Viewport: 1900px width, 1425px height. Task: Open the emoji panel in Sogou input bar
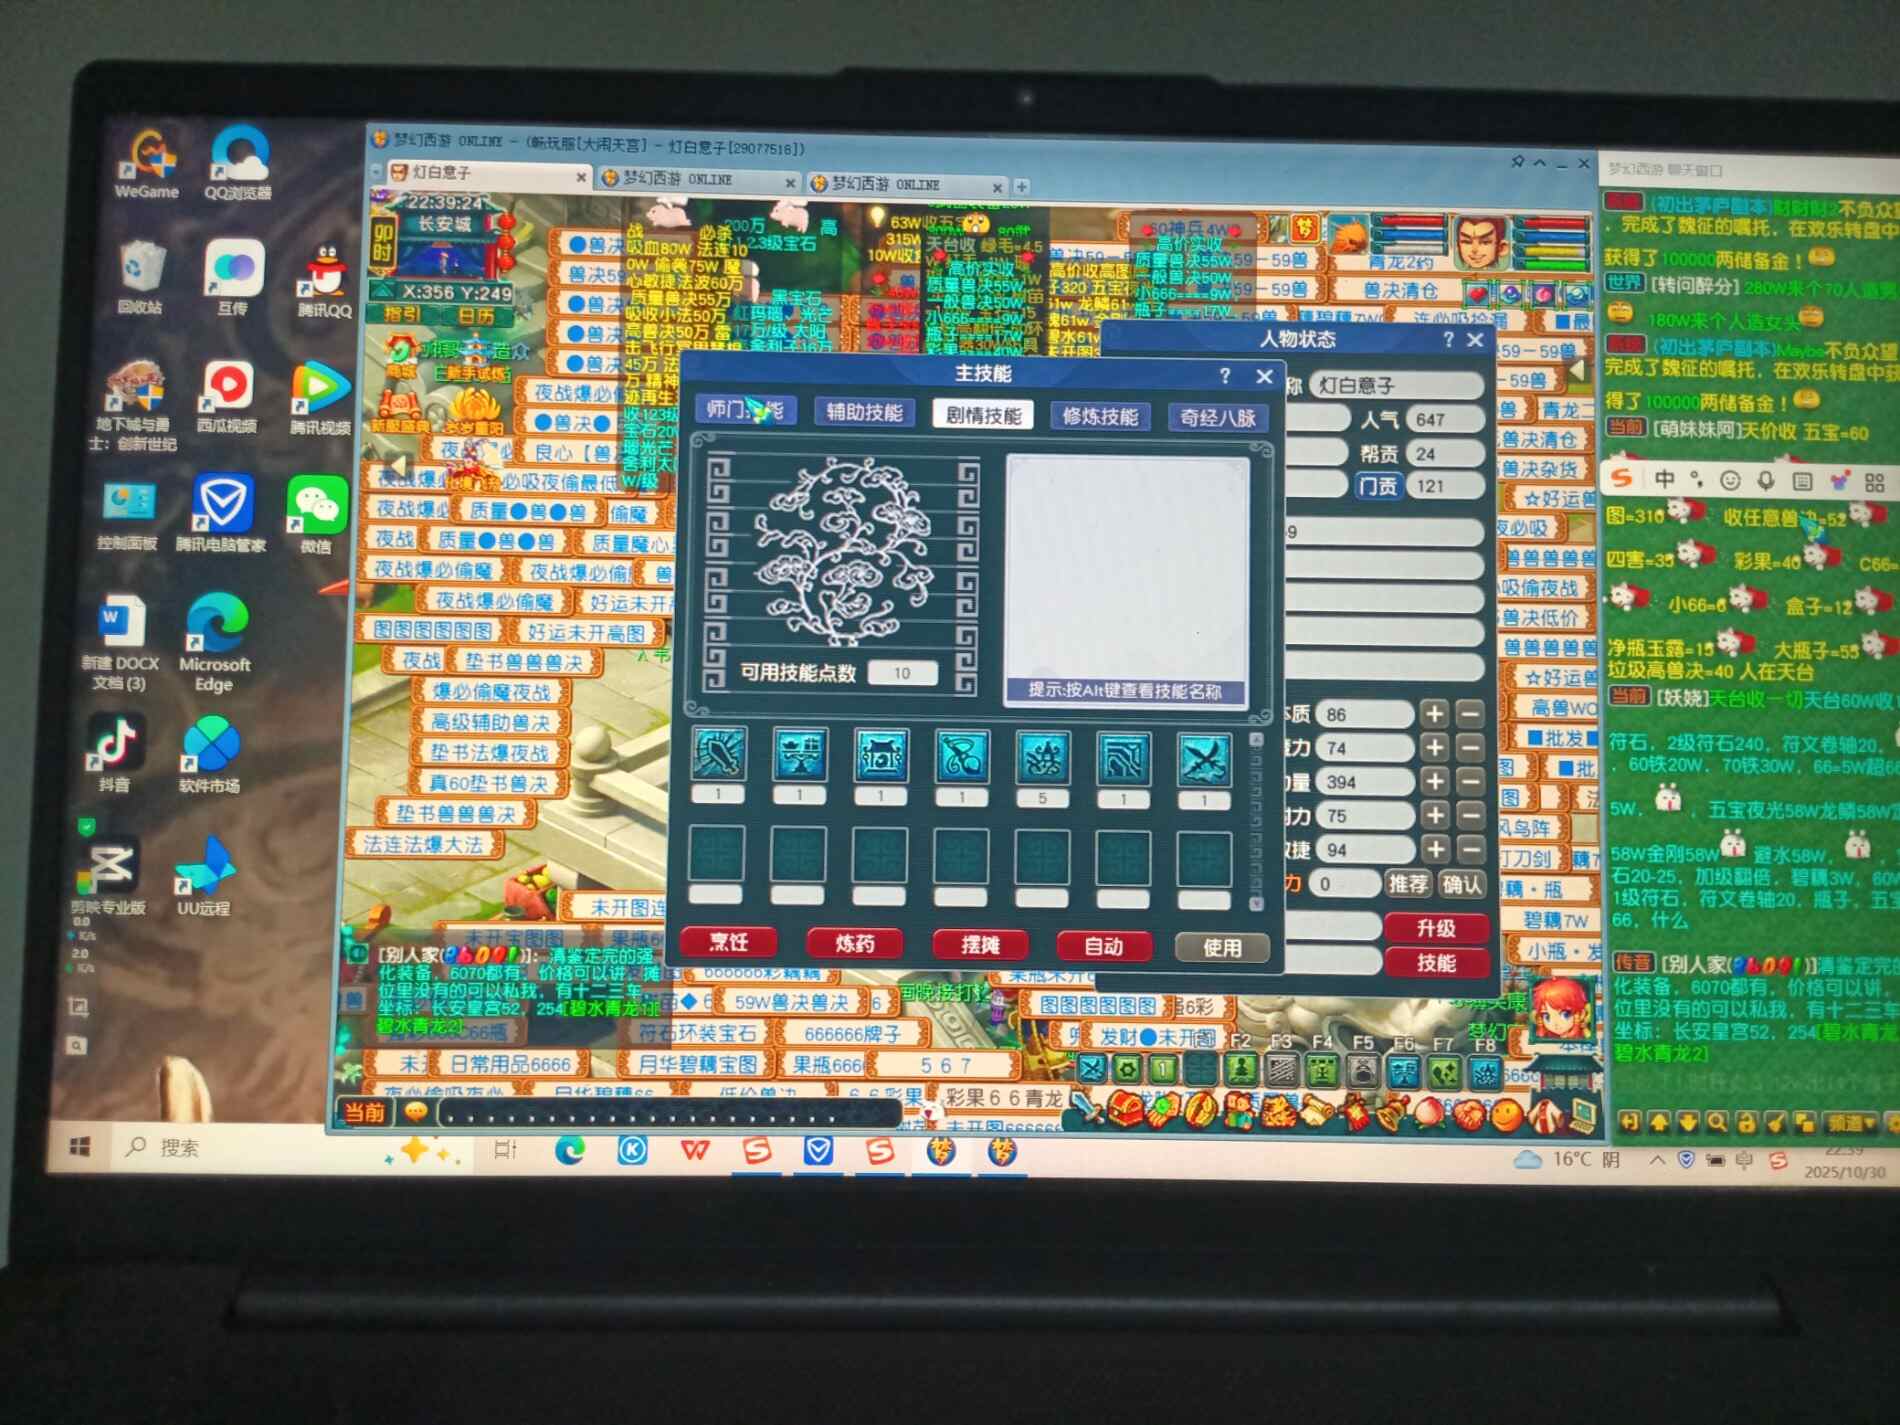click(1729, 481)
